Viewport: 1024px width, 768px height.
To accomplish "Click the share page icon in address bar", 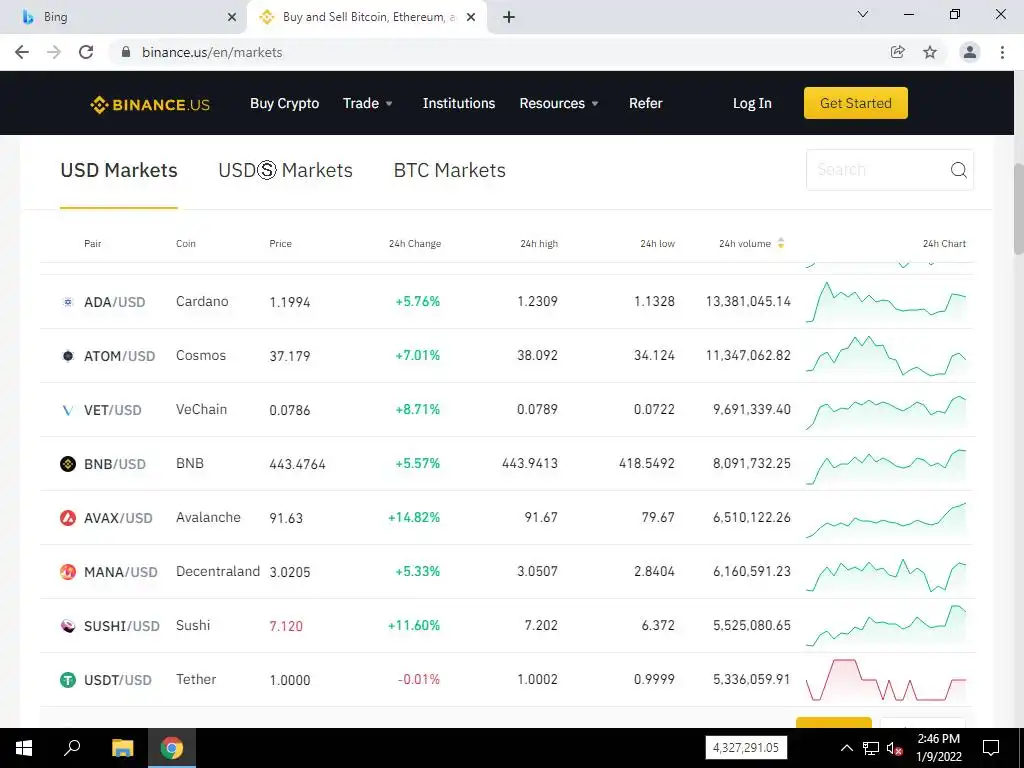I will click(x=898, y=52).
